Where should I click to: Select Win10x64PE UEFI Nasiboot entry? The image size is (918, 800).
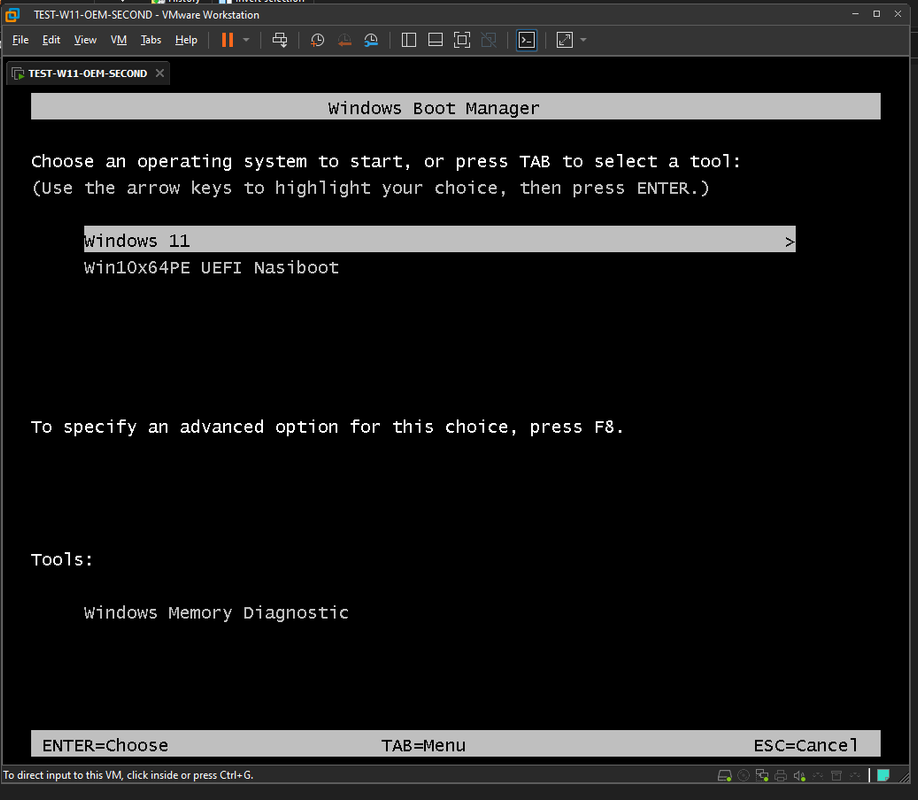coord(211,268)
